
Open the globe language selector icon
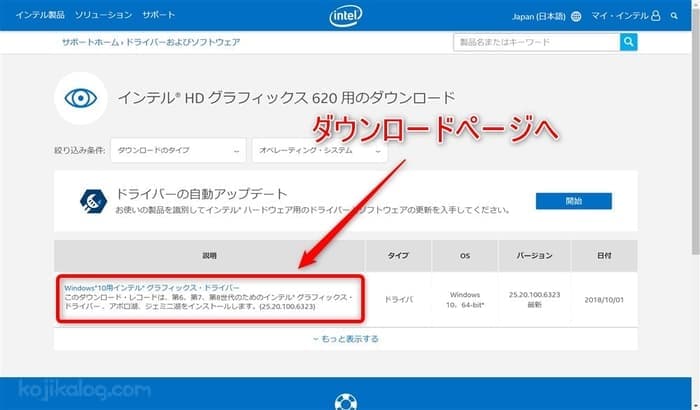coord(576,17)
